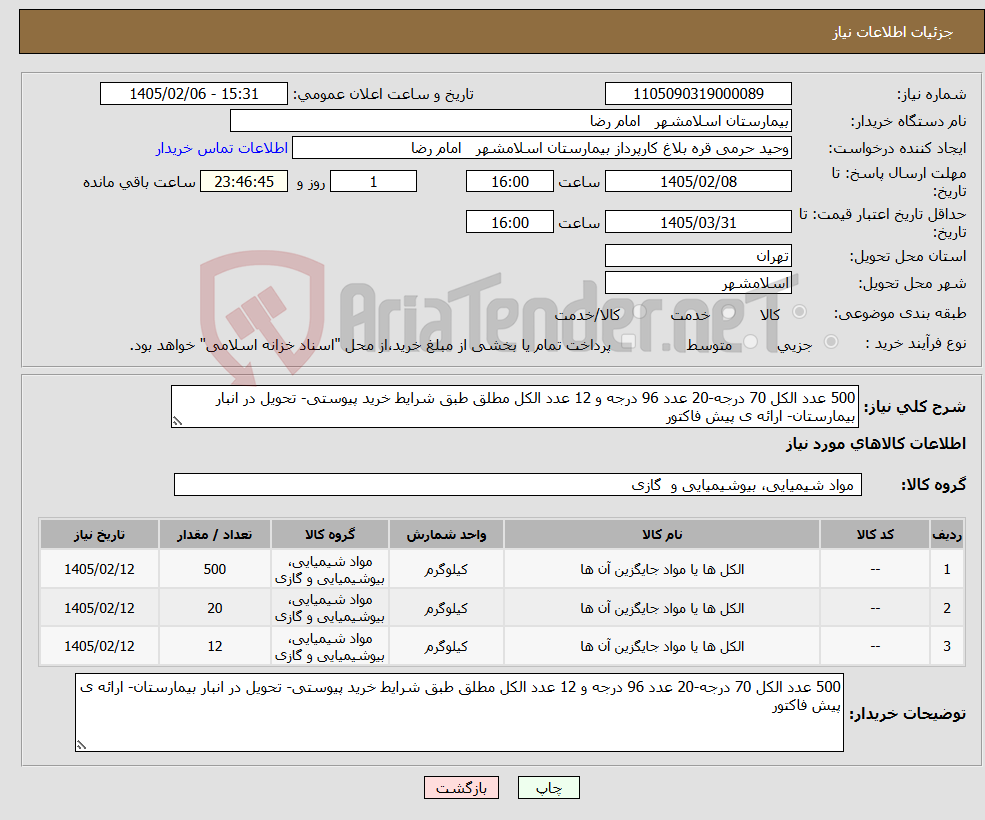This screenshot has width=985, height=820.
Task: Click the quantity 500 cell
Action: point(214,569)
